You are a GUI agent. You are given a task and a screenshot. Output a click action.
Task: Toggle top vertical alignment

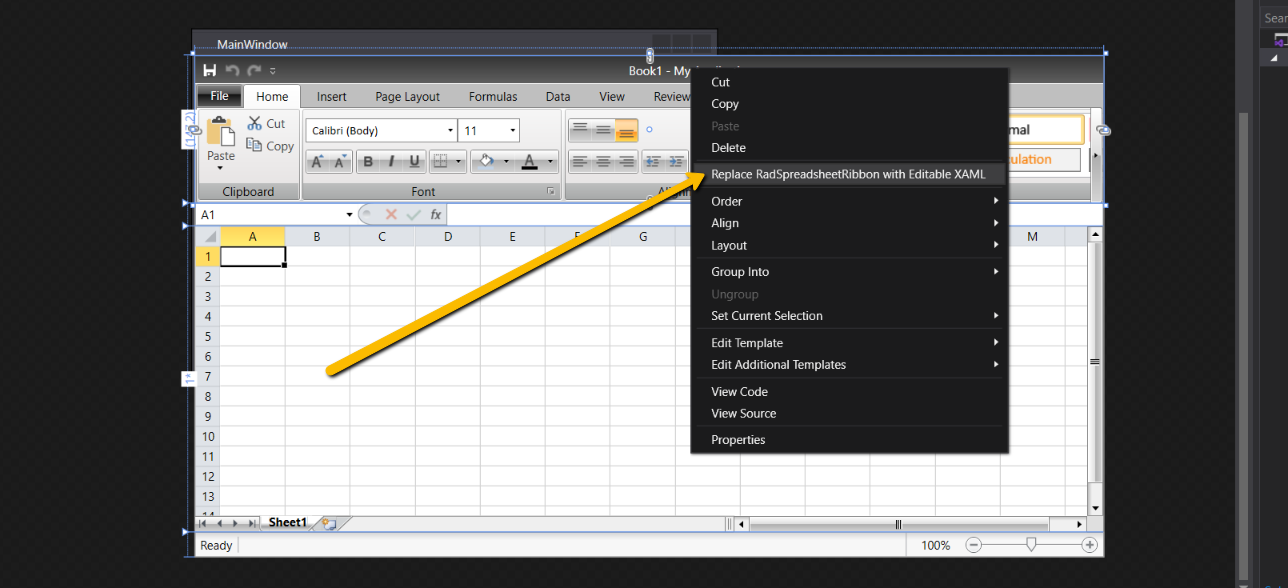click(x=580, y=130)
